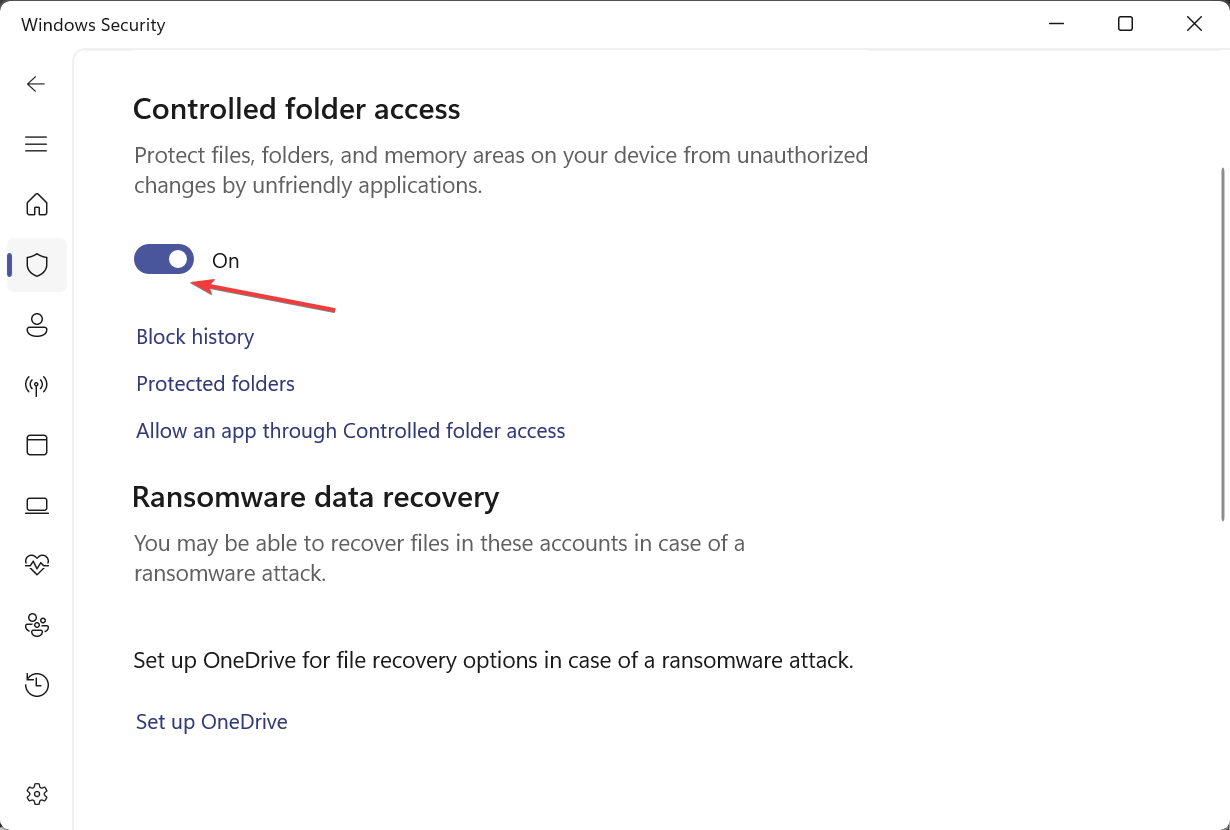Open Device performance & health heart icon
The width and height of the screenshot is (1230, 830).
(x=37, y=565)
